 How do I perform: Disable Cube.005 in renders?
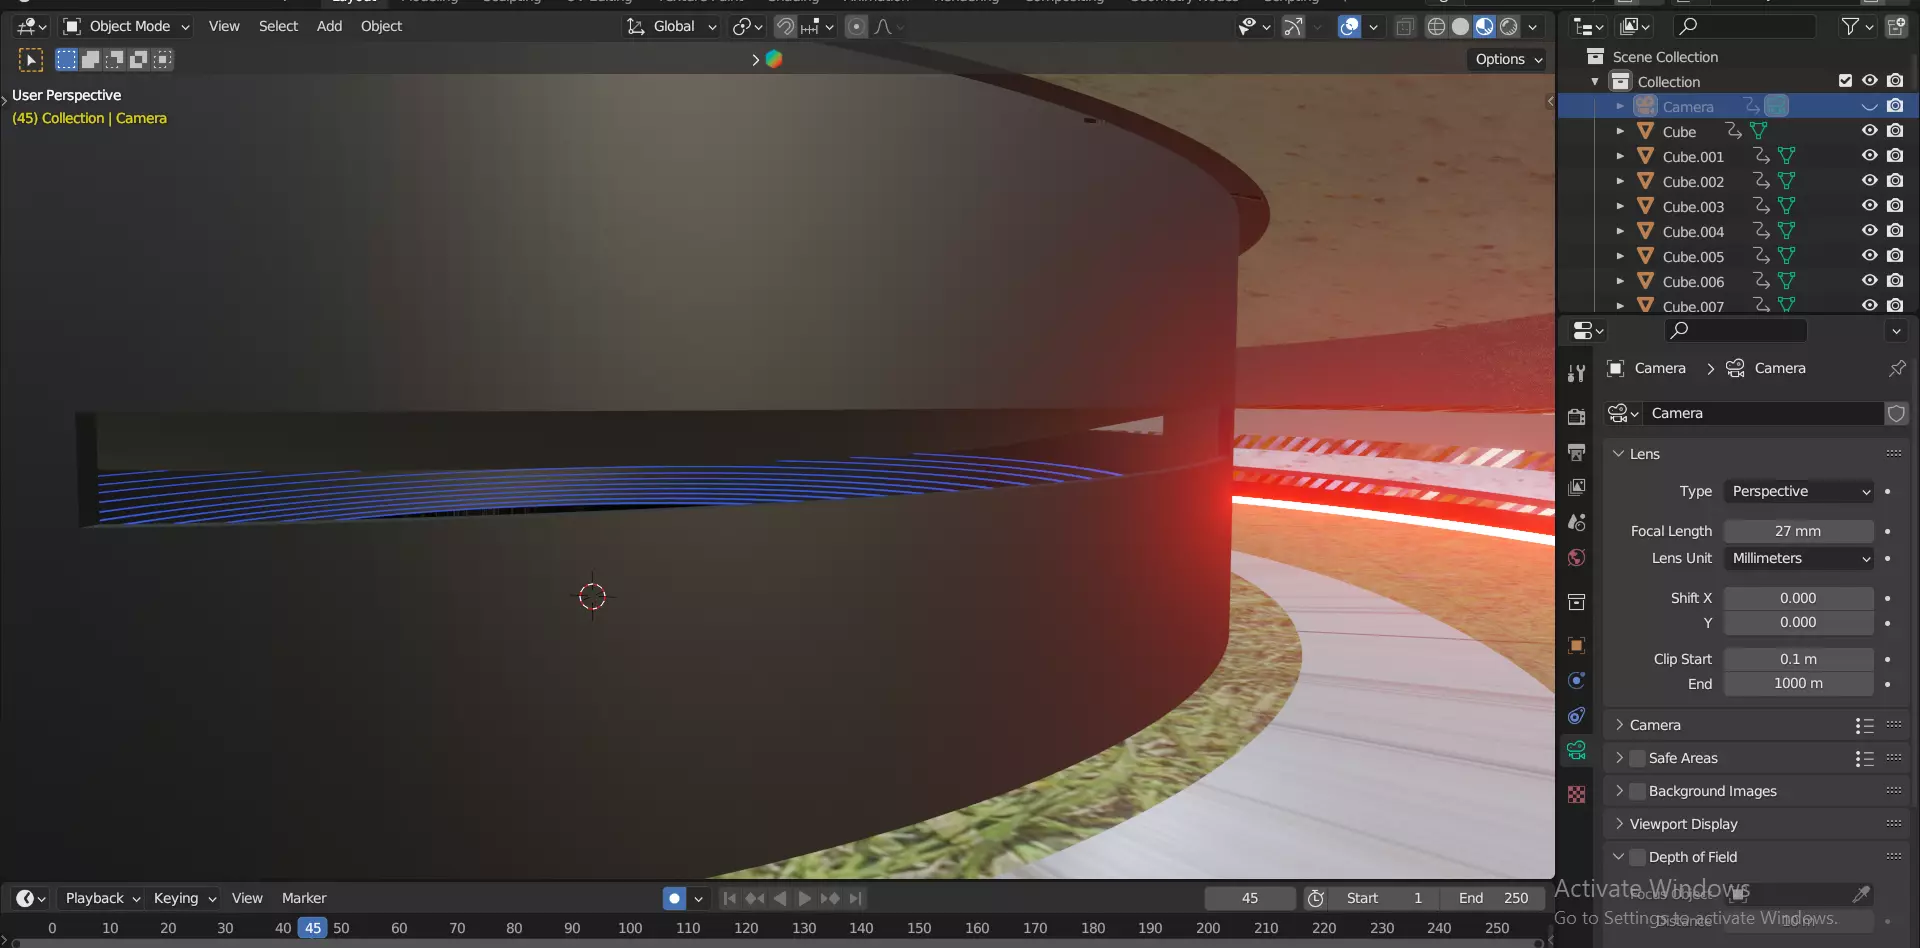coord(1895,256)
